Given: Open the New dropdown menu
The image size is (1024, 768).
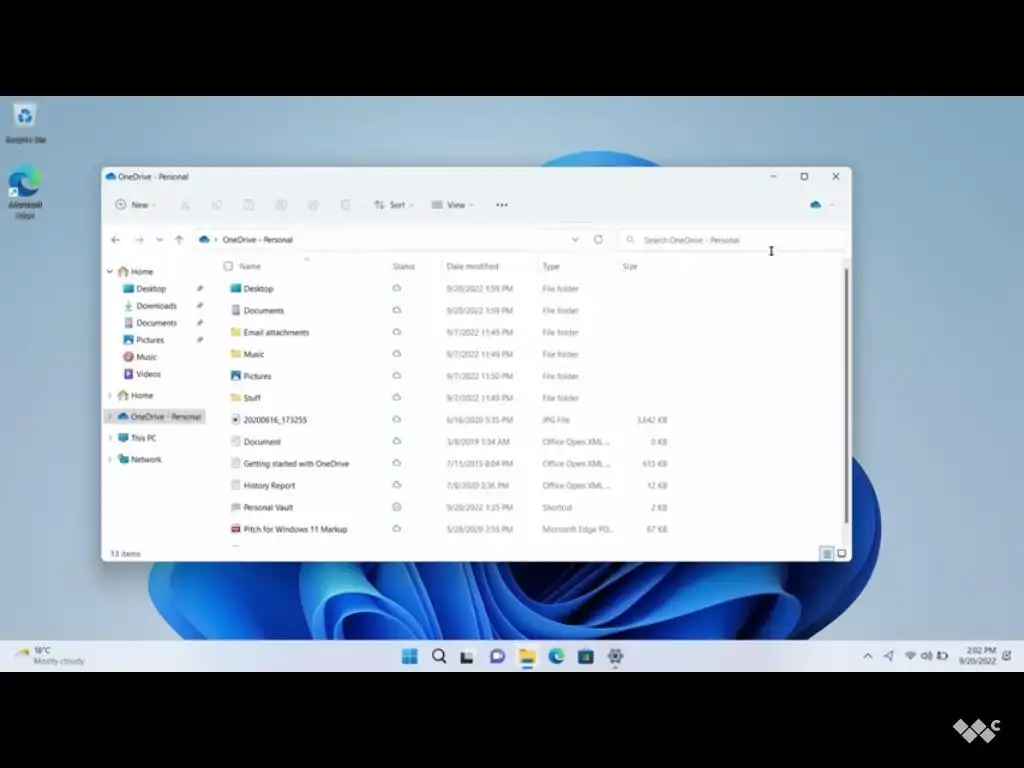Looking at the screenshot, I should 136,205.
